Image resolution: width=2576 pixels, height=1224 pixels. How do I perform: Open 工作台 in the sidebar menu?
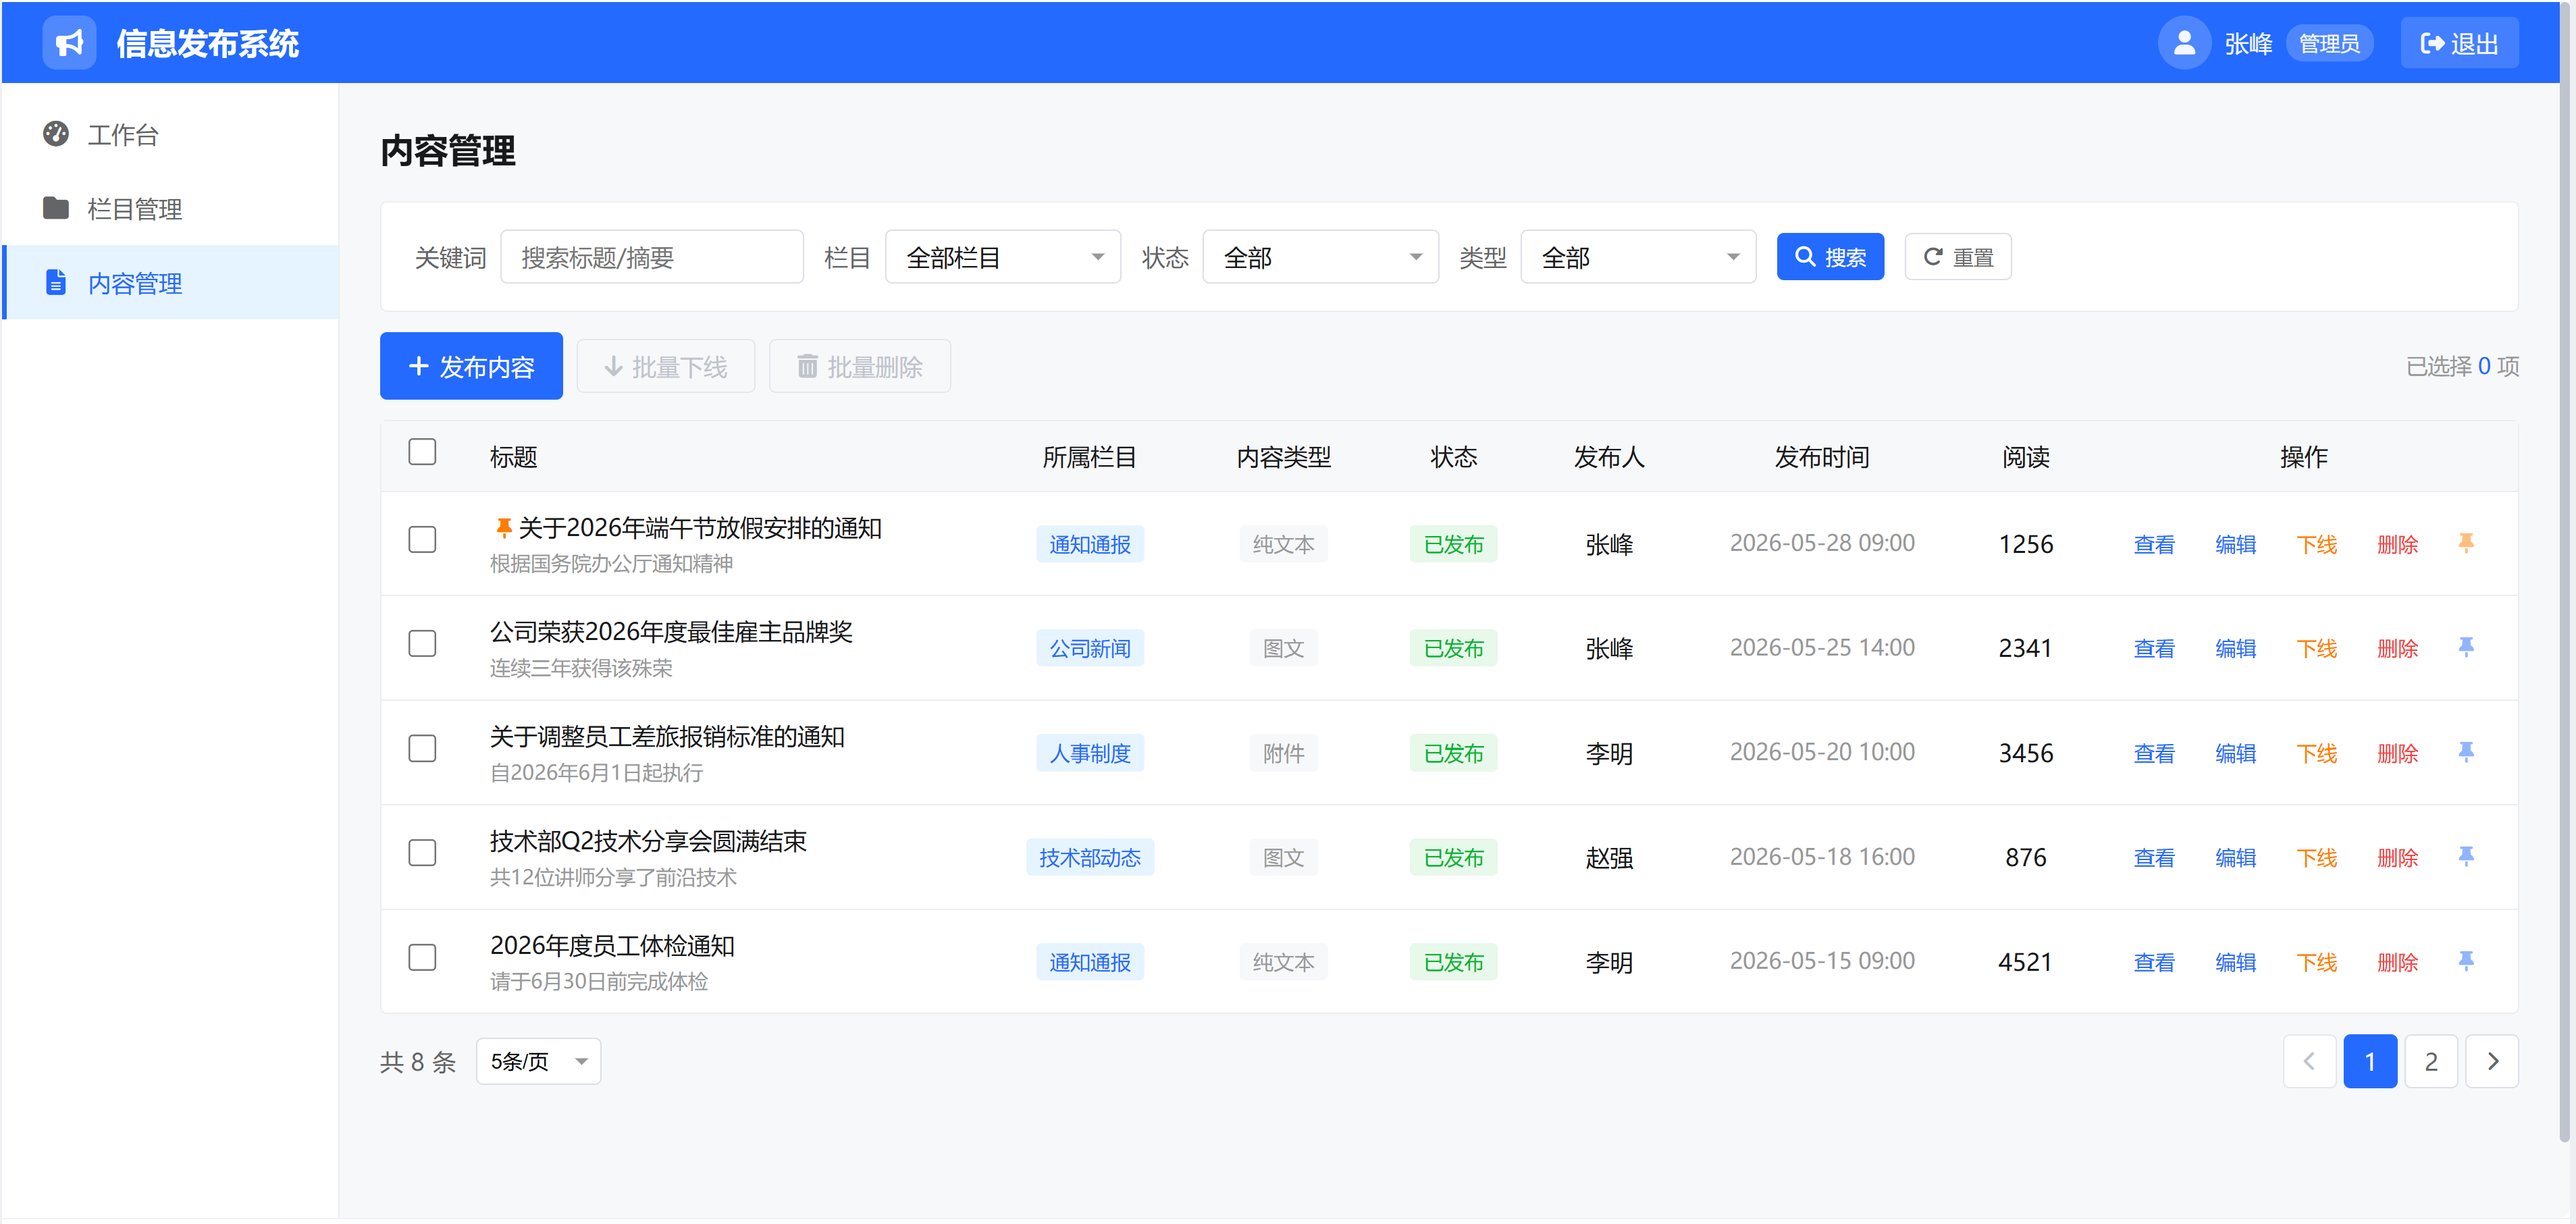tap(171, 134)
